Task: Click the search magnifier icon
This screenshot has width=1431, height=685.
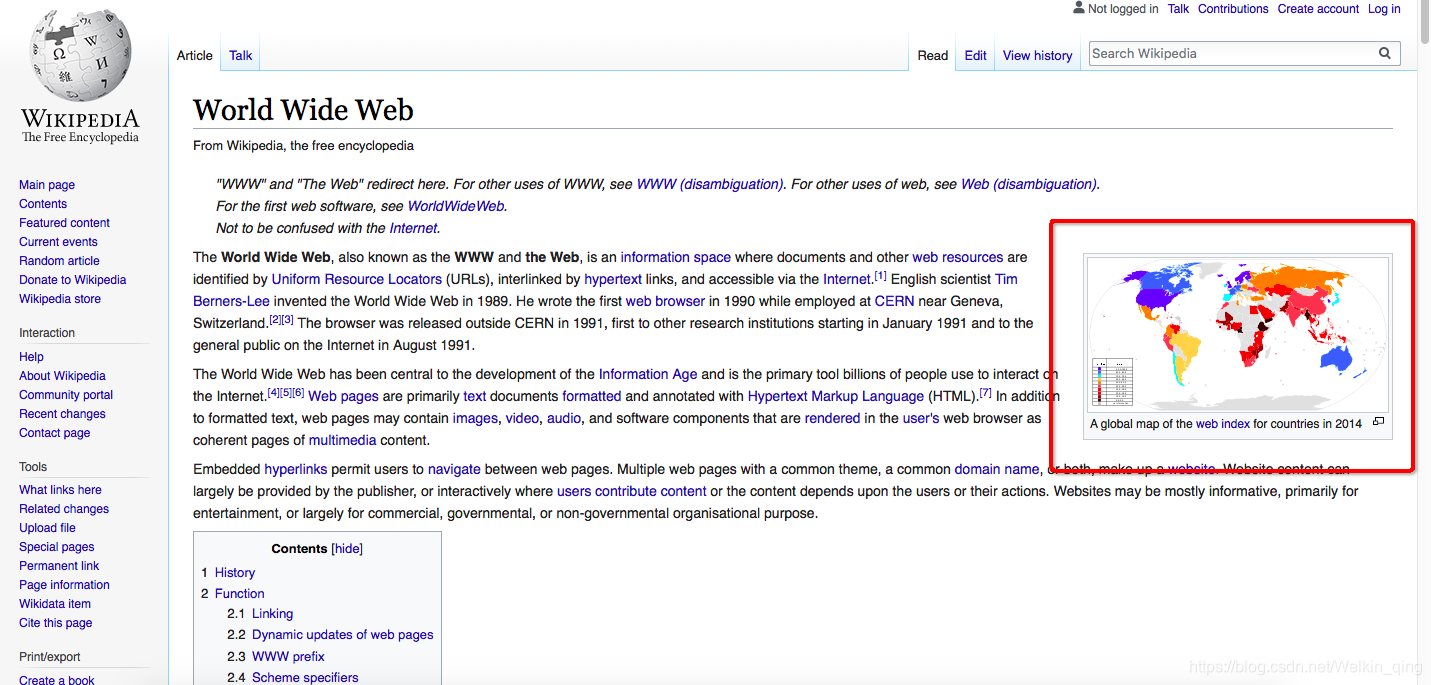Action: pos(1385,54)
